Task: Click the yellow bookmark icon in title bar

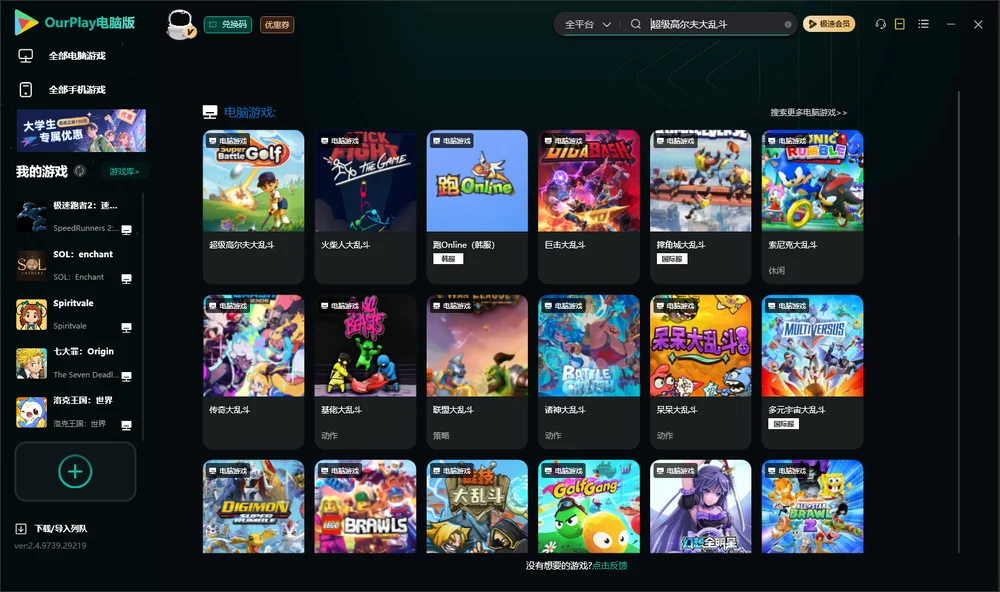Action: click(900, 24)
